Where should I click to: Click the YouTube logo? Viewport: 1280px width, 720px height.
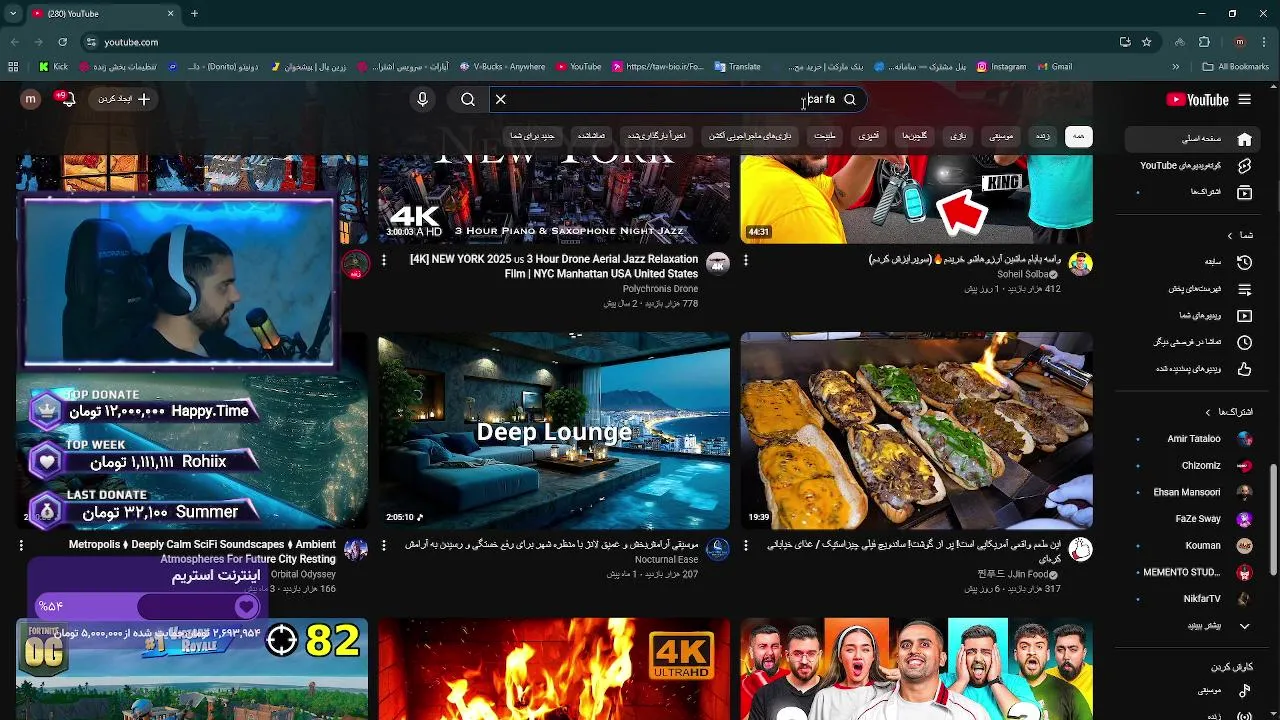click(1197, 99)
